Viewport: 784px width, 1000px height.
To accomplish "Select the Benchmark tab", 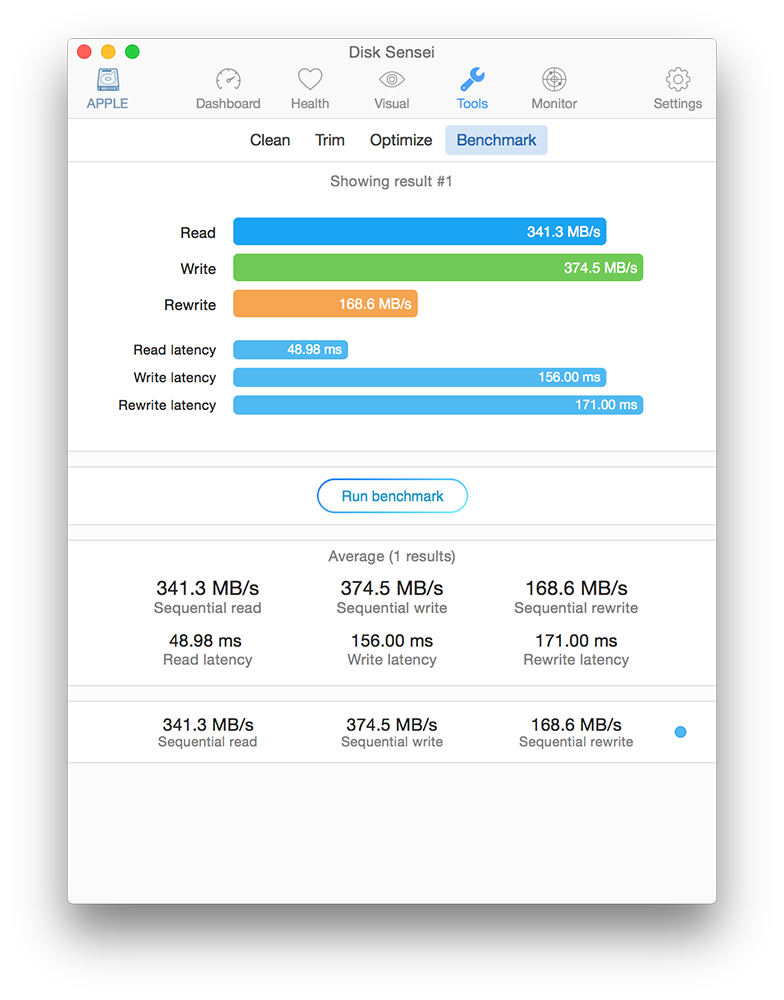I will point(496,140).
